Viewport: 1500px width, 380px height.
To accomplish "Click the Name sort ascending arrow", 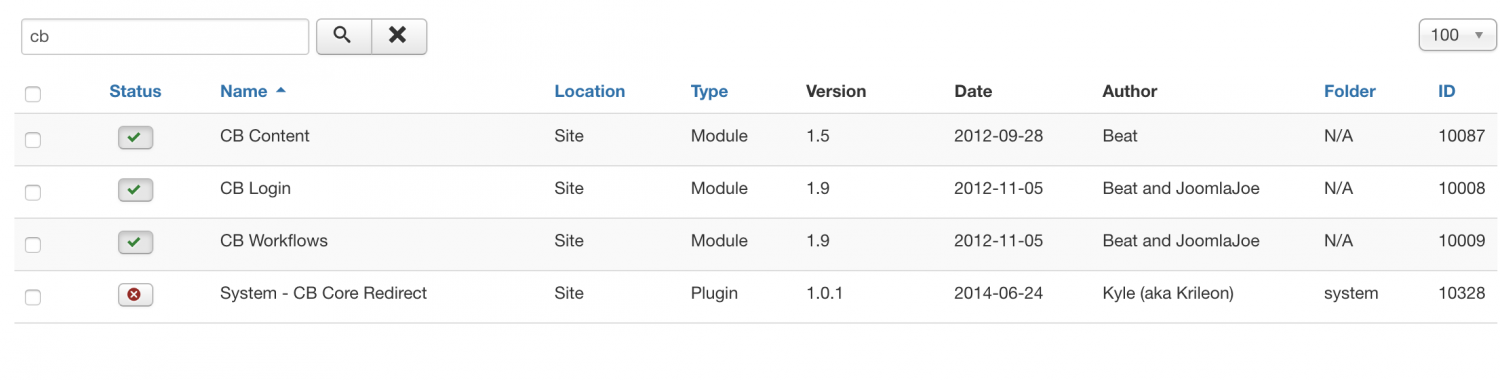I will pyautogui.click(x=281, y=90).
